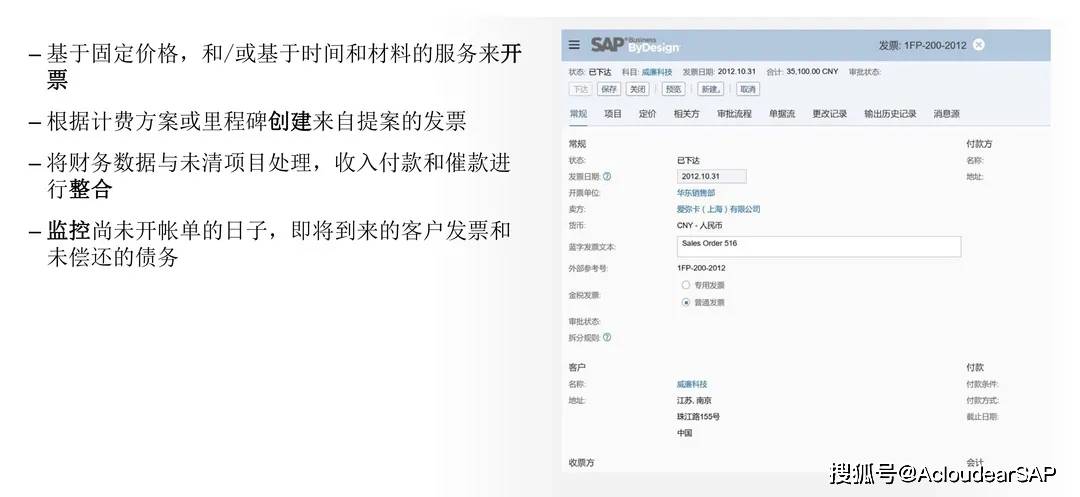Image resolution: width=1080 pixels, height=497 pixels.
Task: Click the address text 江苏, 南京
Action: tap(694, 401)
